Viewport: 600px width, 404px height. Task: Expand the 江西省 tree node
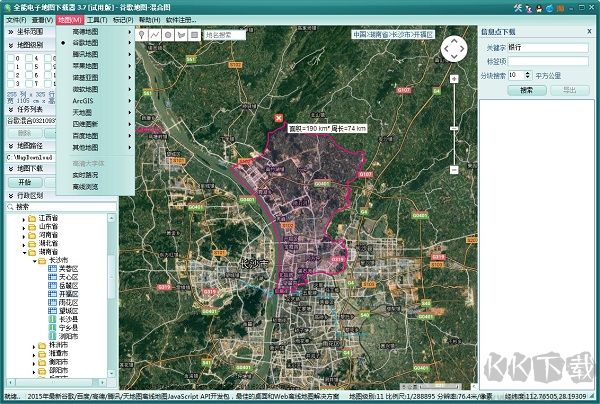click(24, 218)
